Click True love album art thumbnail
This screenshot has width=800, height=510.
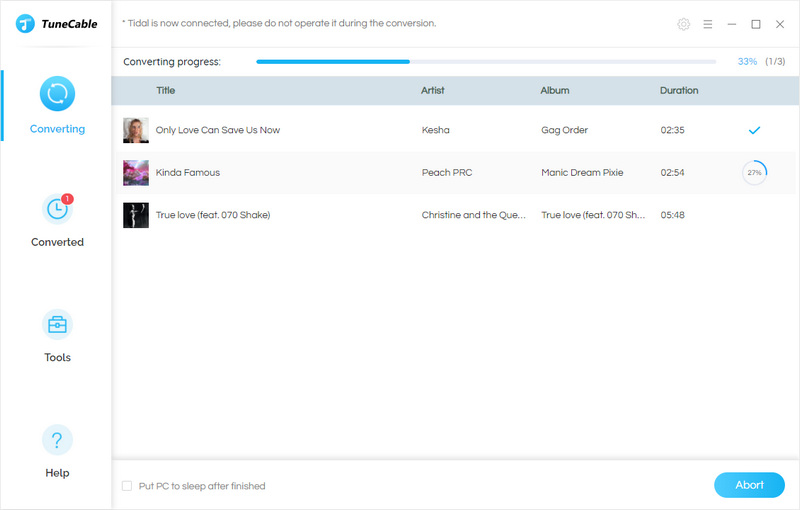click(x=136, y=215)
